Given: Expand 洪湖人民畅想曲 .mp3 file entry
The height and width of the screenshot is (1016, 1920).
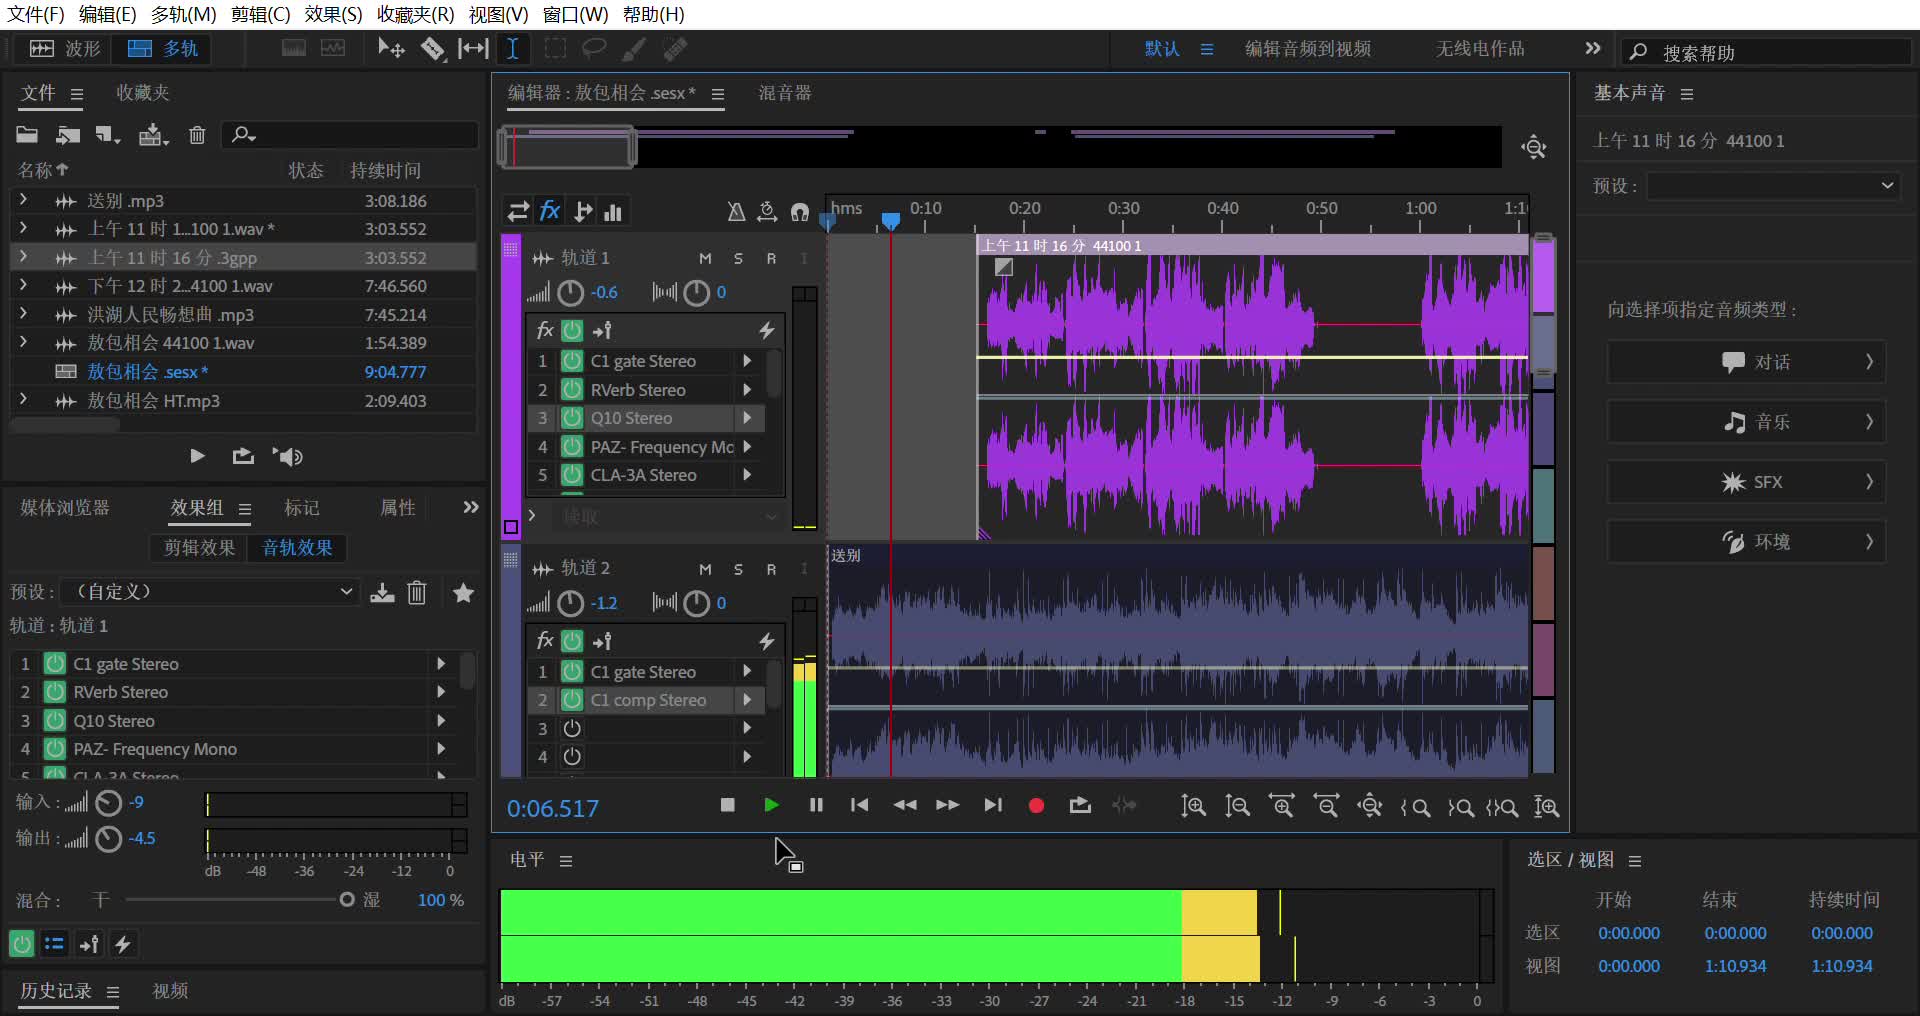Looking at the screenshot, I should coord(23,314).
